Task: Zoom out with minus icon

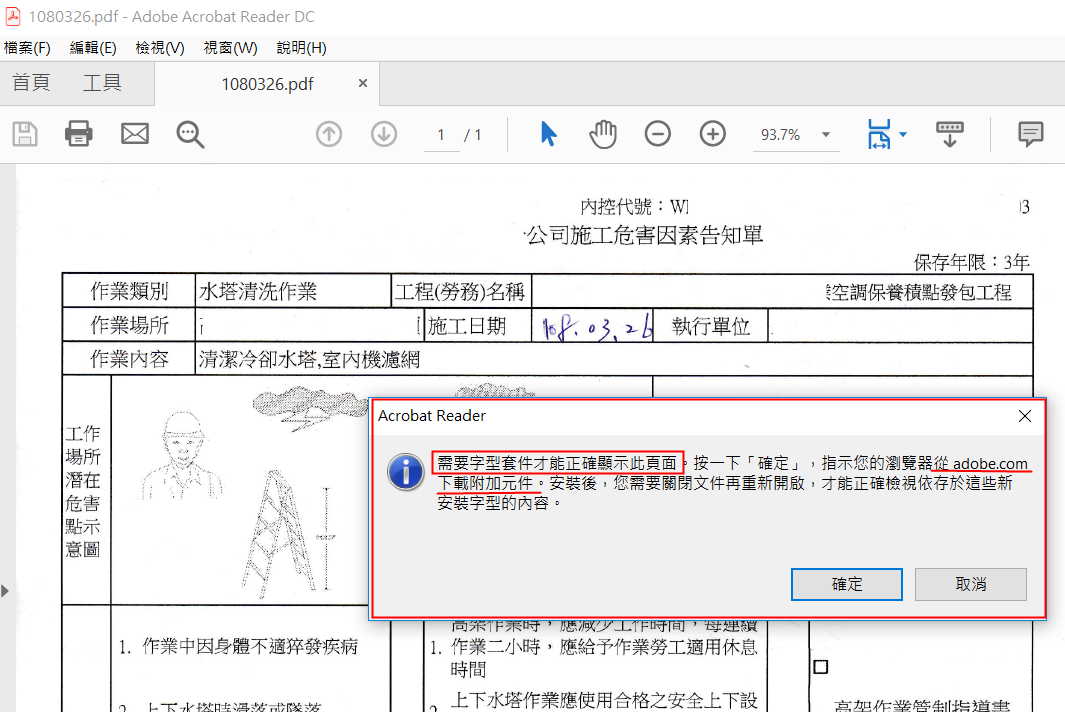Action: pyautogui.click(x=657, y=134)
